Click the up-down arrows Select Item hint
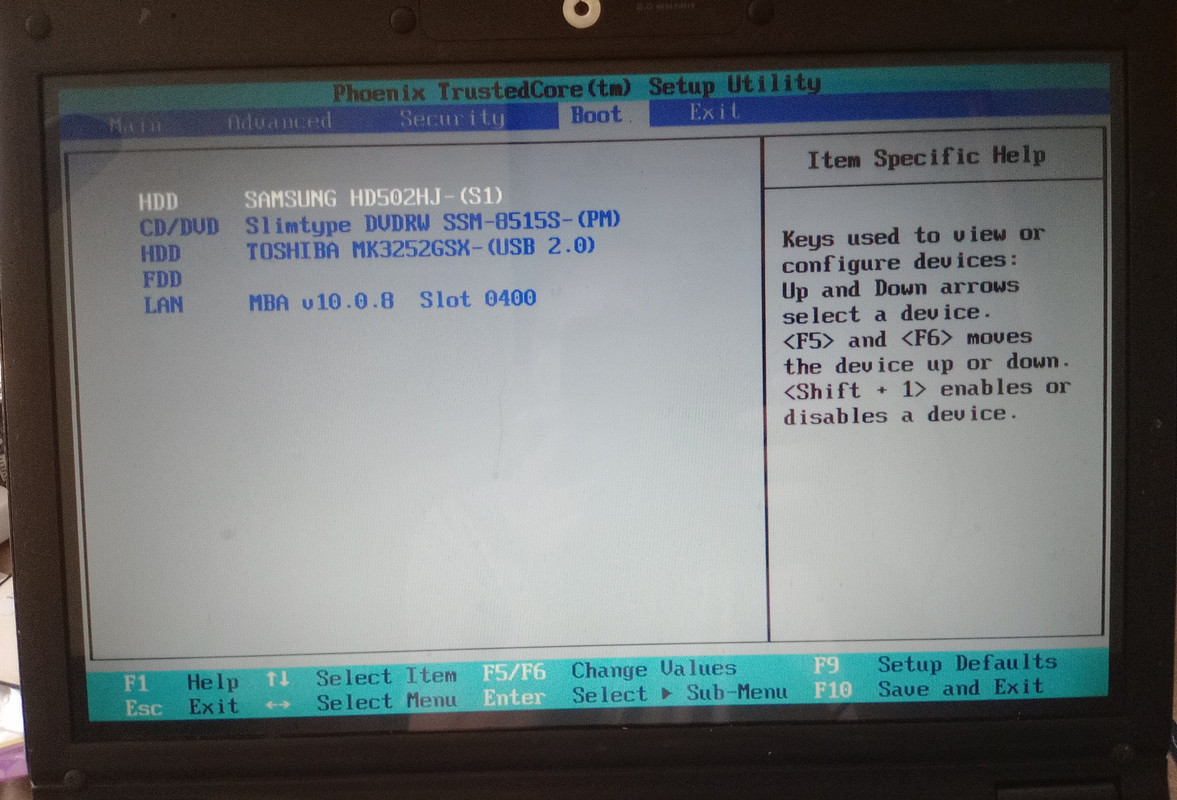The width and height of the screenshot is (1177, 800). point(361,678)
